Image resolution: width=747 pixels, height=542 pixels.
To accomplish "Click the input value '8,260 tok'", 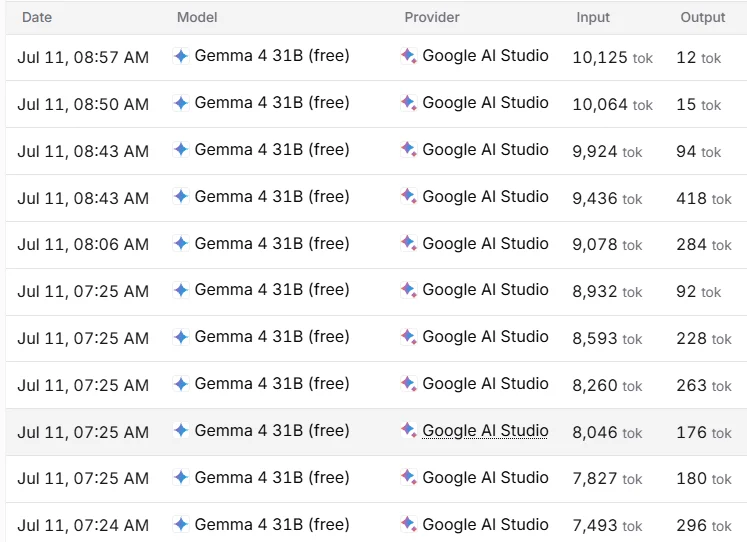I will (607, 385).
